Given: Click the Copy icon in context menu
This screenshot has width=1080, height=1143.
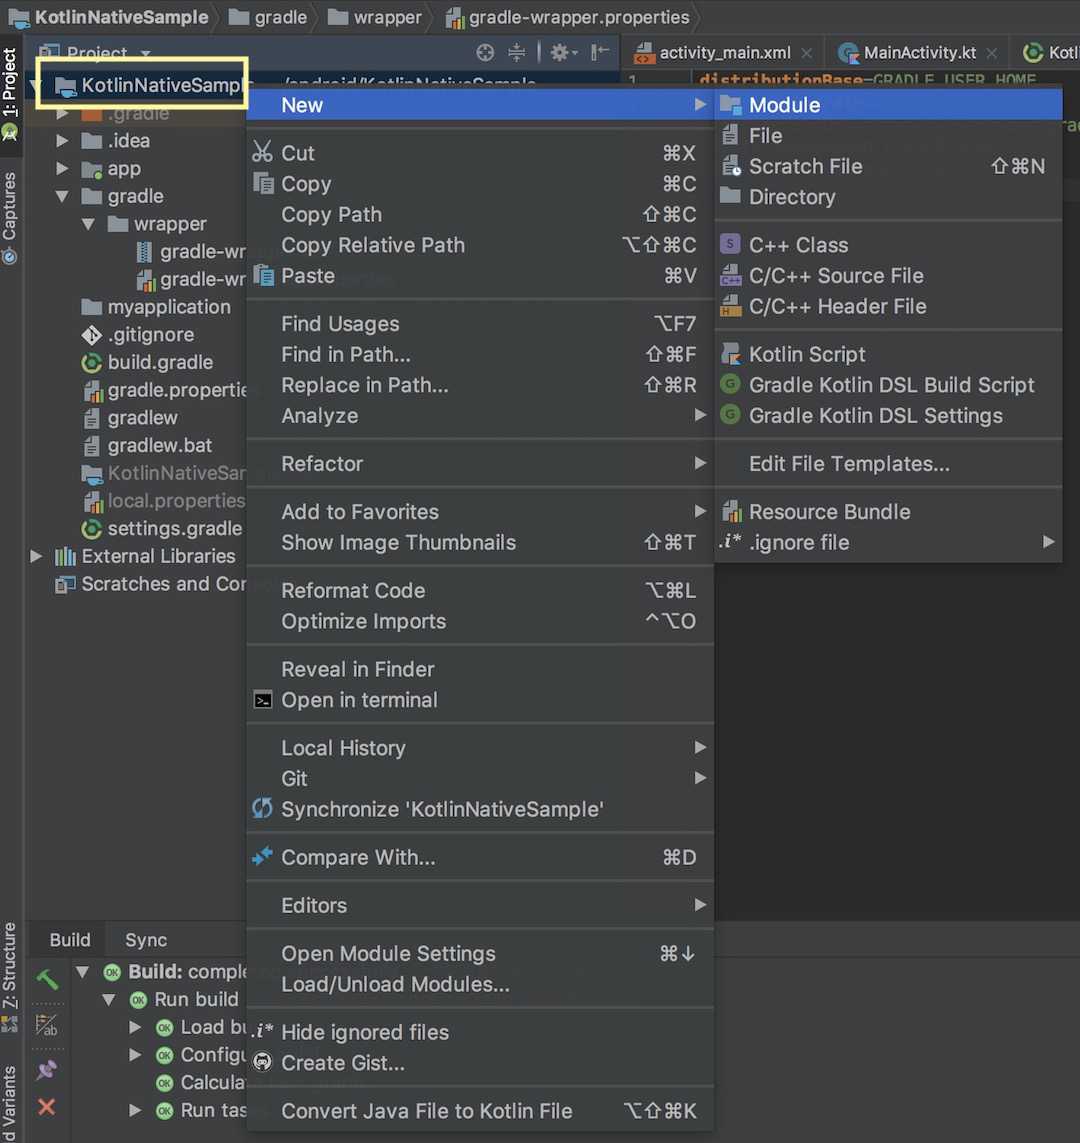Looking at the screenshot, I should pos(262,183).
